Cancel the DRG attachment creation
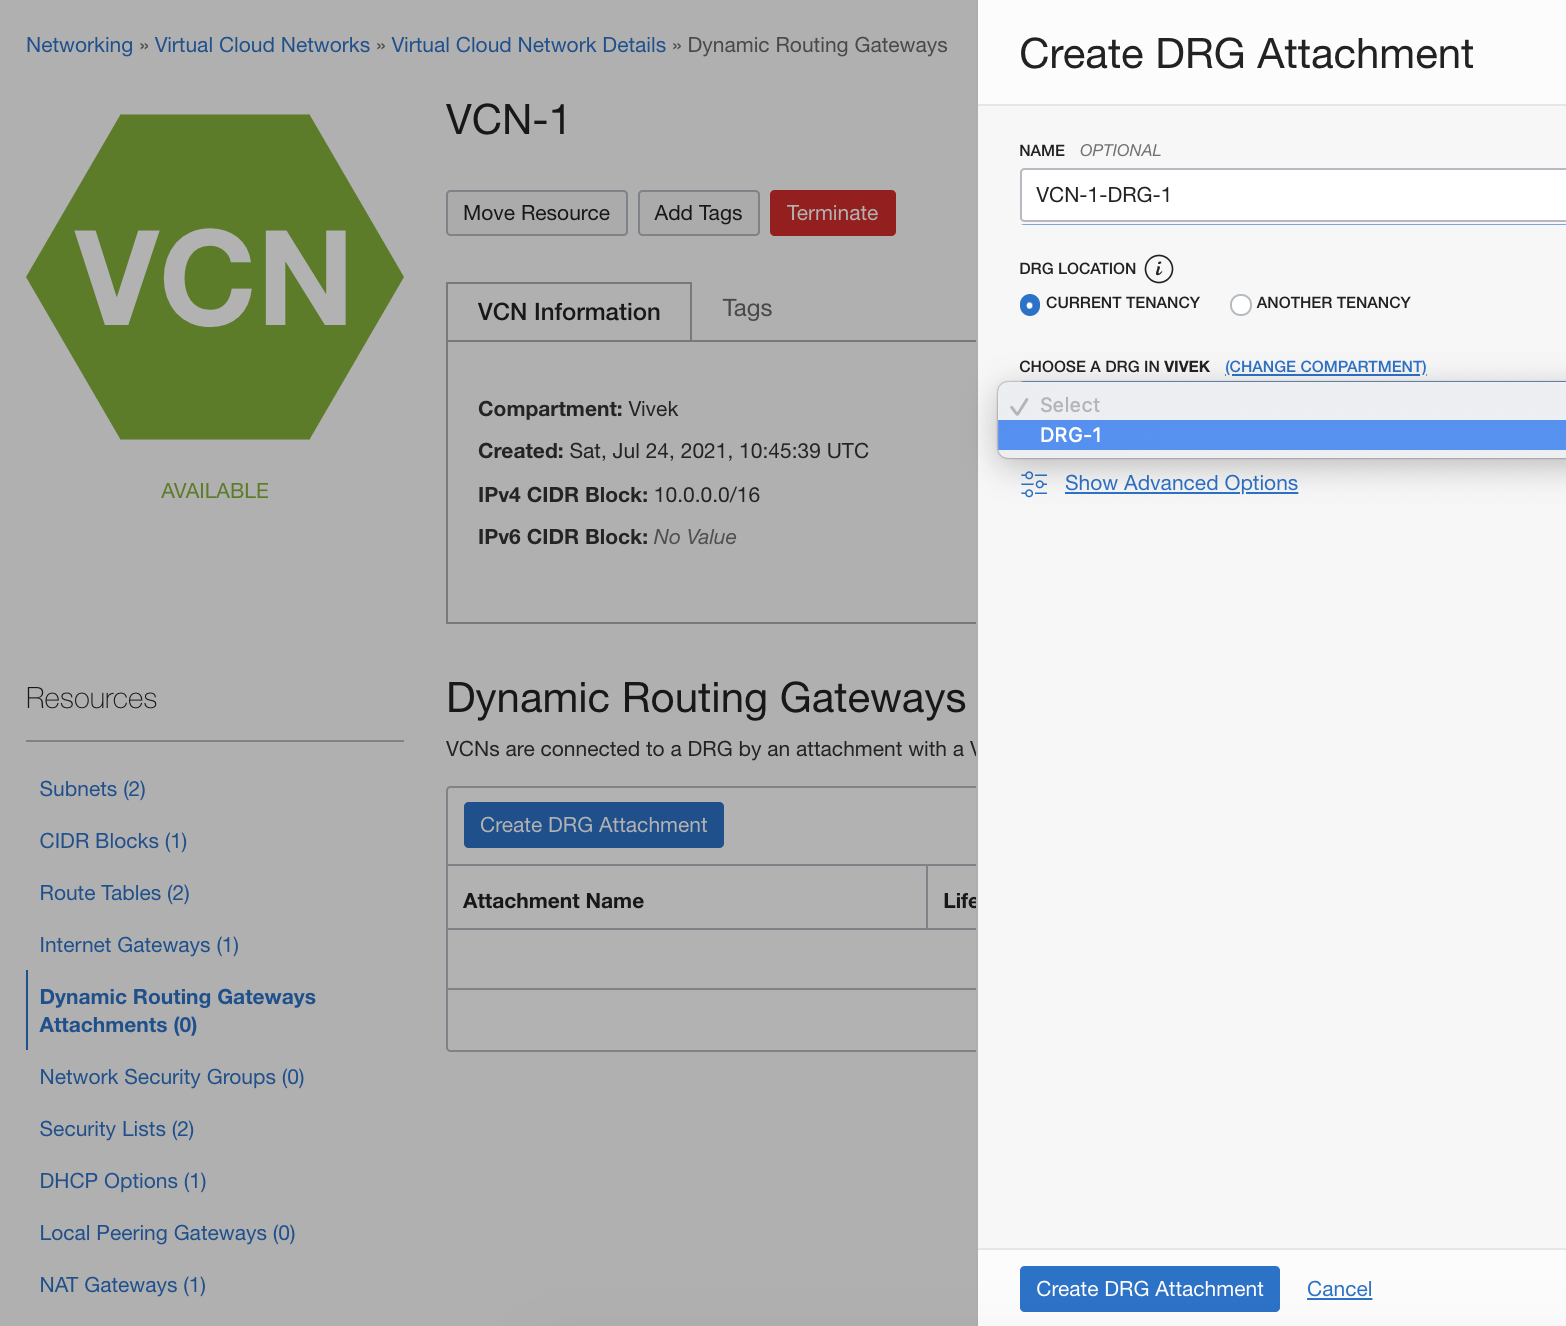The height and width of the screenshot is (1326, 1566). click(1339, 1289)
